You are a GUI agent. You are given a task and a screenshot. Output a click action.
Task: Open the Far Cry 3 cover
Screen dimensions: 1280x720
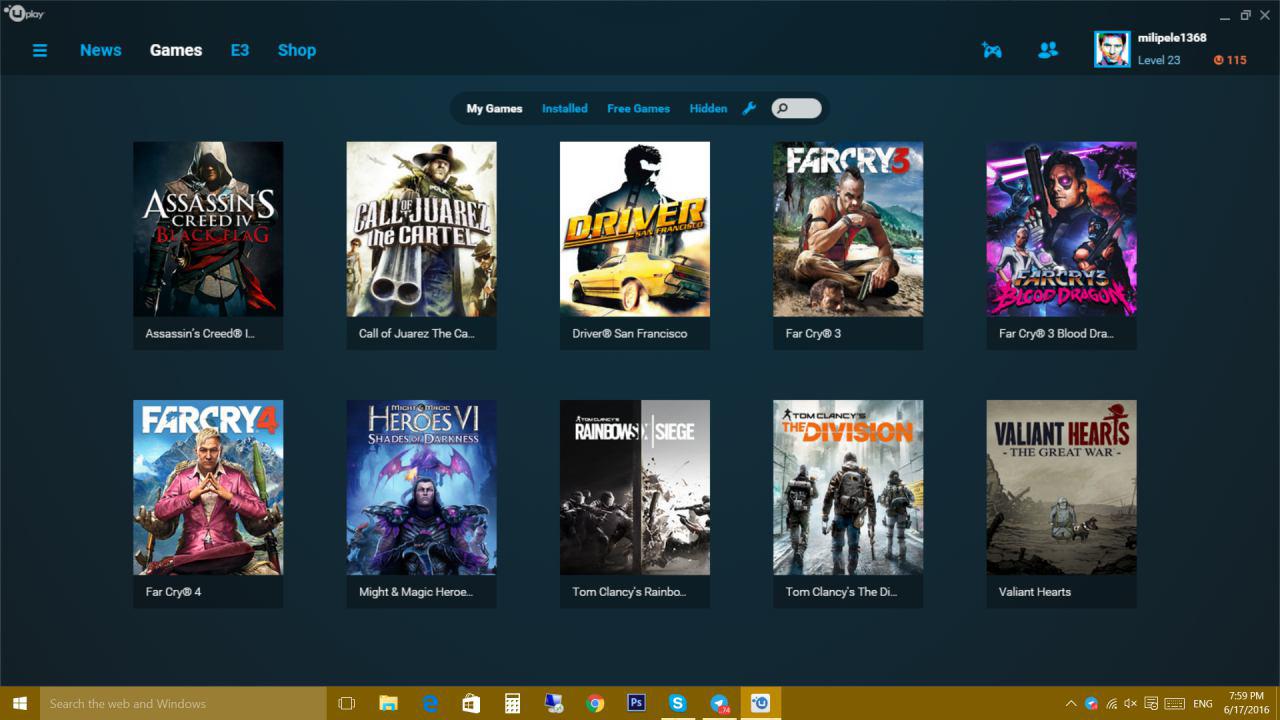(x=848, y=229)
